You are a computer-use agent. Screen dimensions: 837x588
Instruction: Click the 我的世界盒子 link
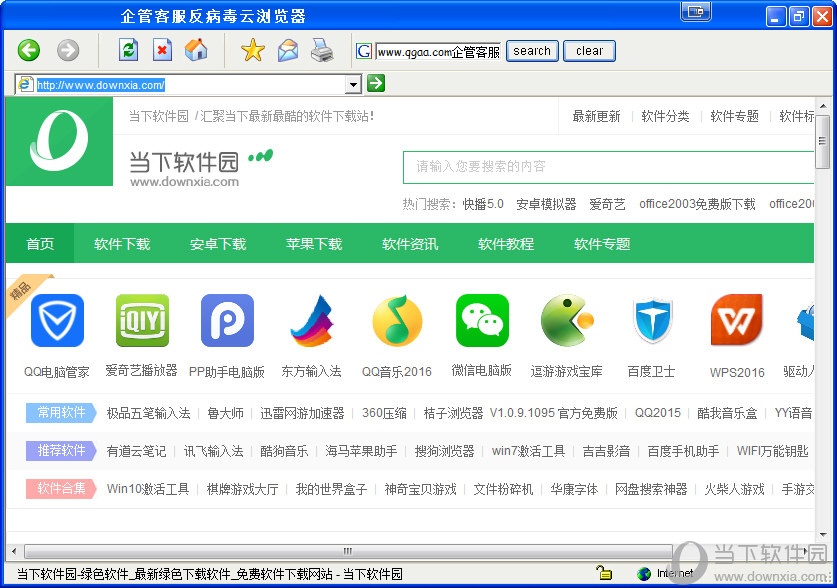point(331,489)
